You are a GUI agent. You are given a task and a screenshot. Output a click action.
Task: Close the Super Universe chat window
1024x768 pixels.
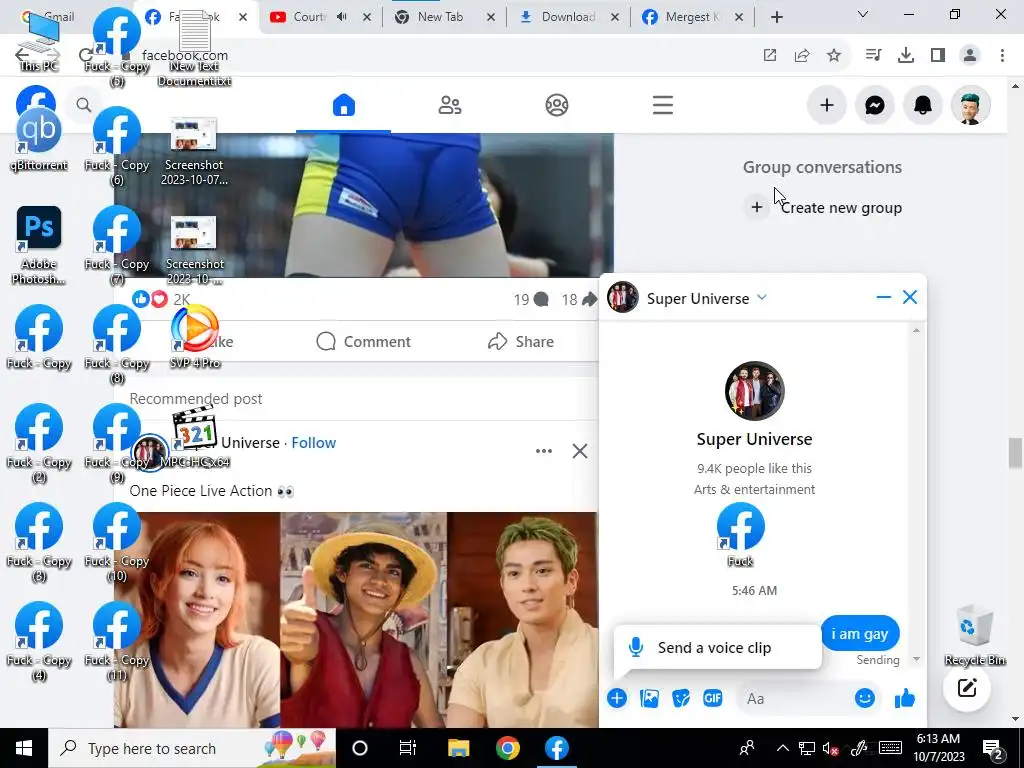click(910, 297)
